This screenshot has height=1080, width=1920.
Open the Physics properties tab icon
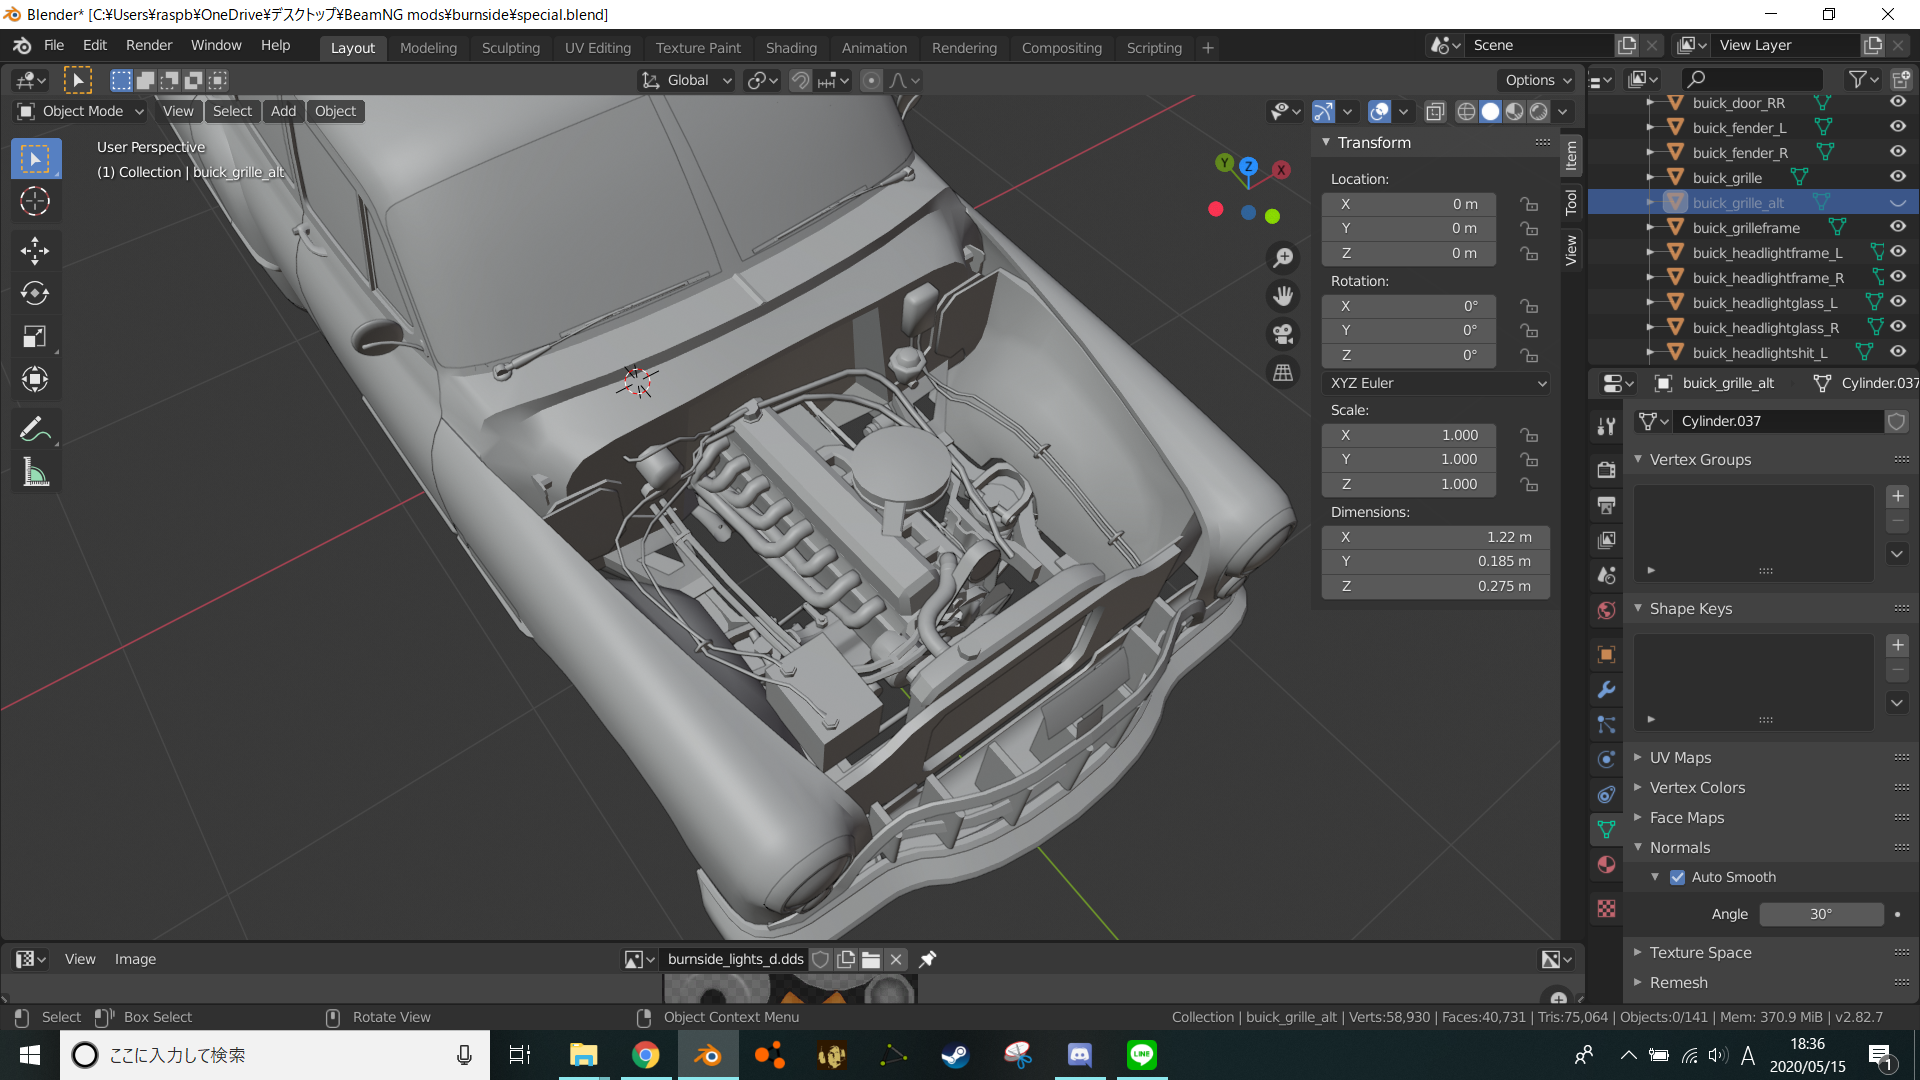point(1606,759)
